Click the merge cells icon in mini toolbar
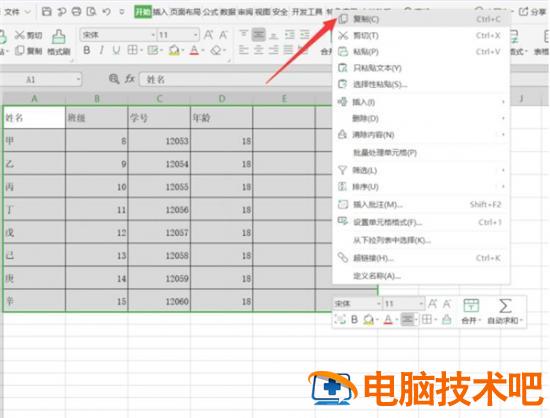550x418 pixels. pos(471,306)
